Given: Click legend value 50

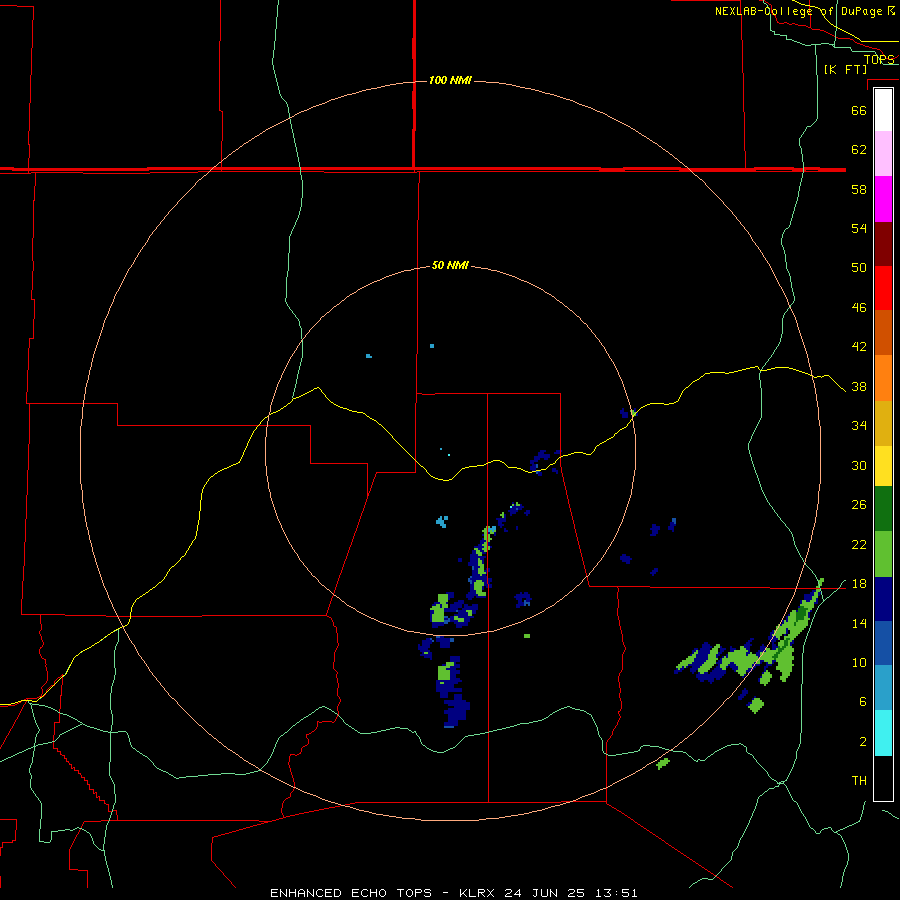Looking at the screenshot, I should [859, 267].
